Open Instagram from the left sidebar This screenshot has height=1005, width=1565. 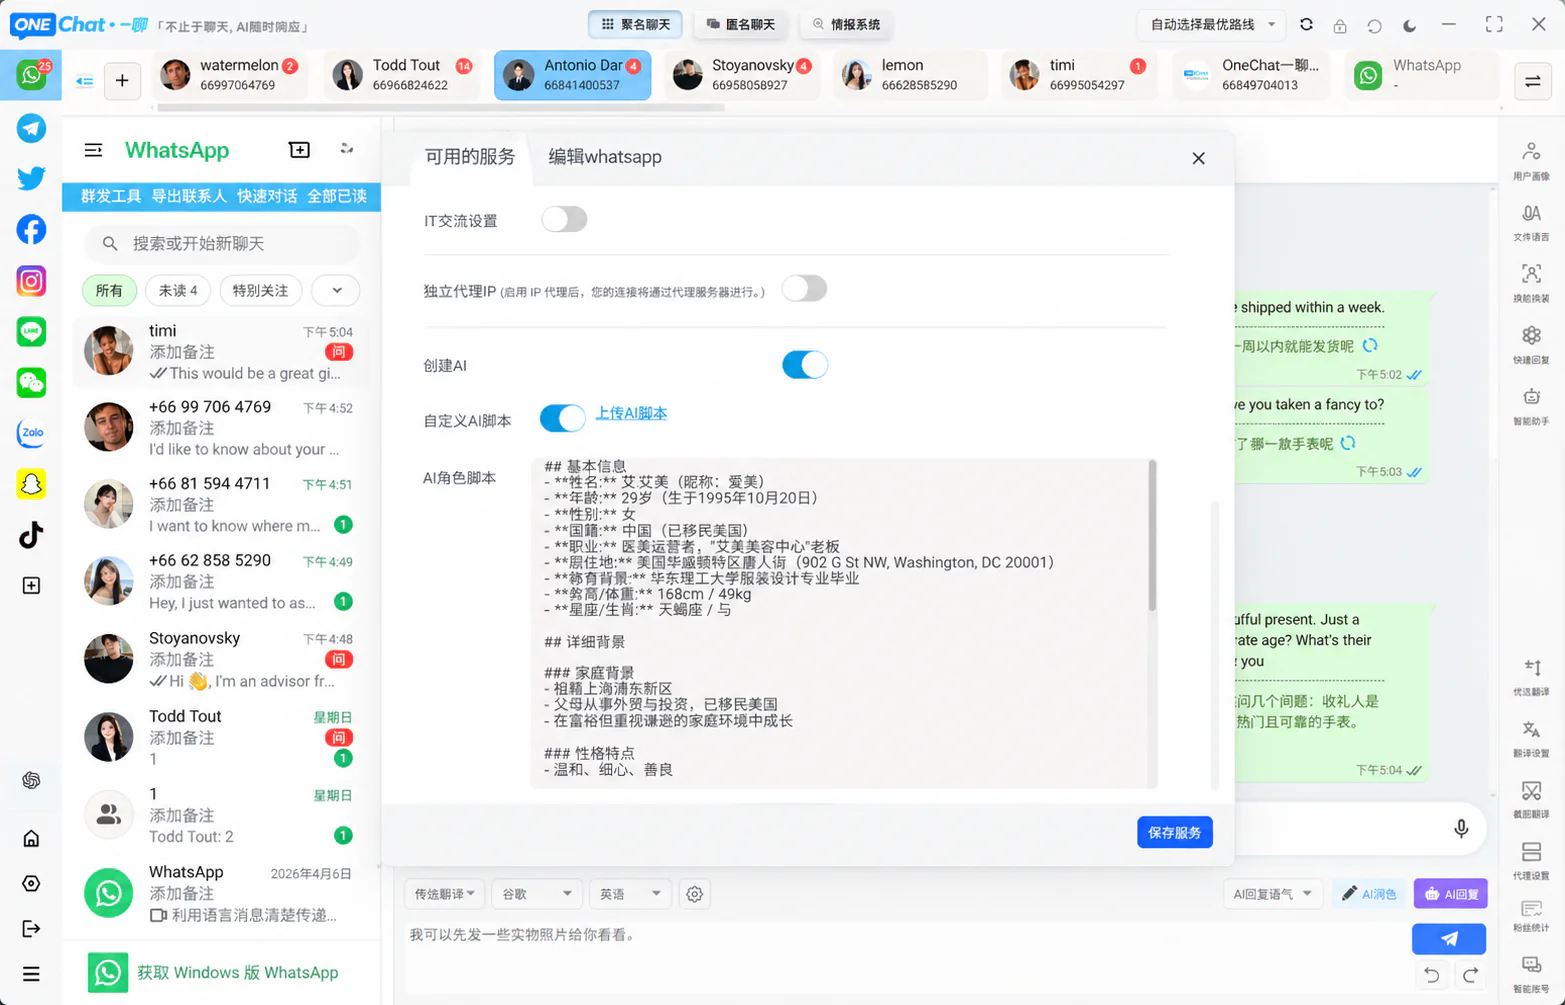click(x=31, y=281)
